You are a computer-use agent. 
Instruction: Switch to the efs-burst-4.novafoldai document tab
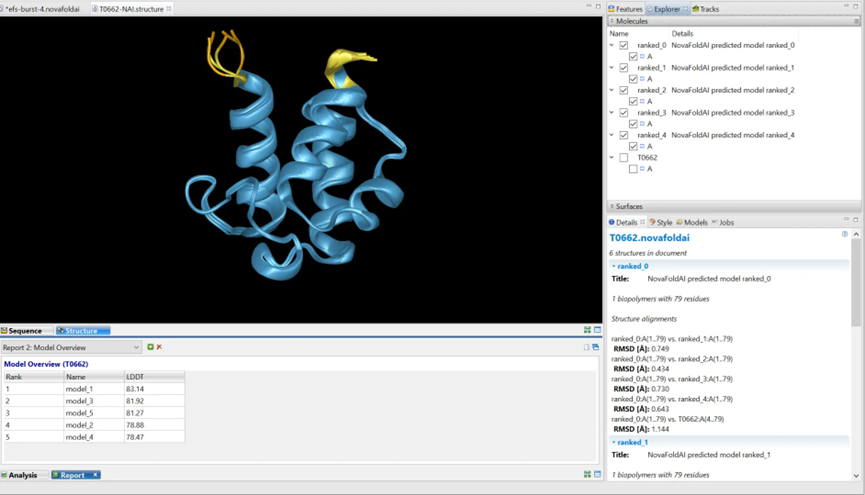[42, 9]
